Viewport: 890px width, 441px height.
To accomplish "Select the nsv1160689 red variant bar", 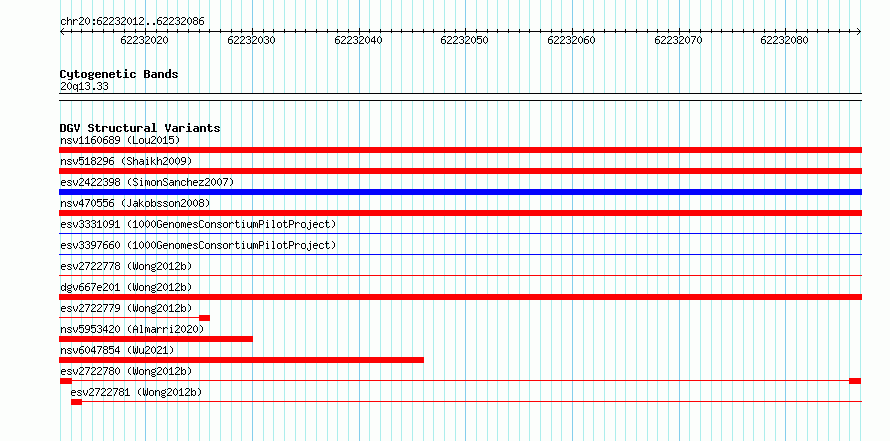I will point(460,150).
